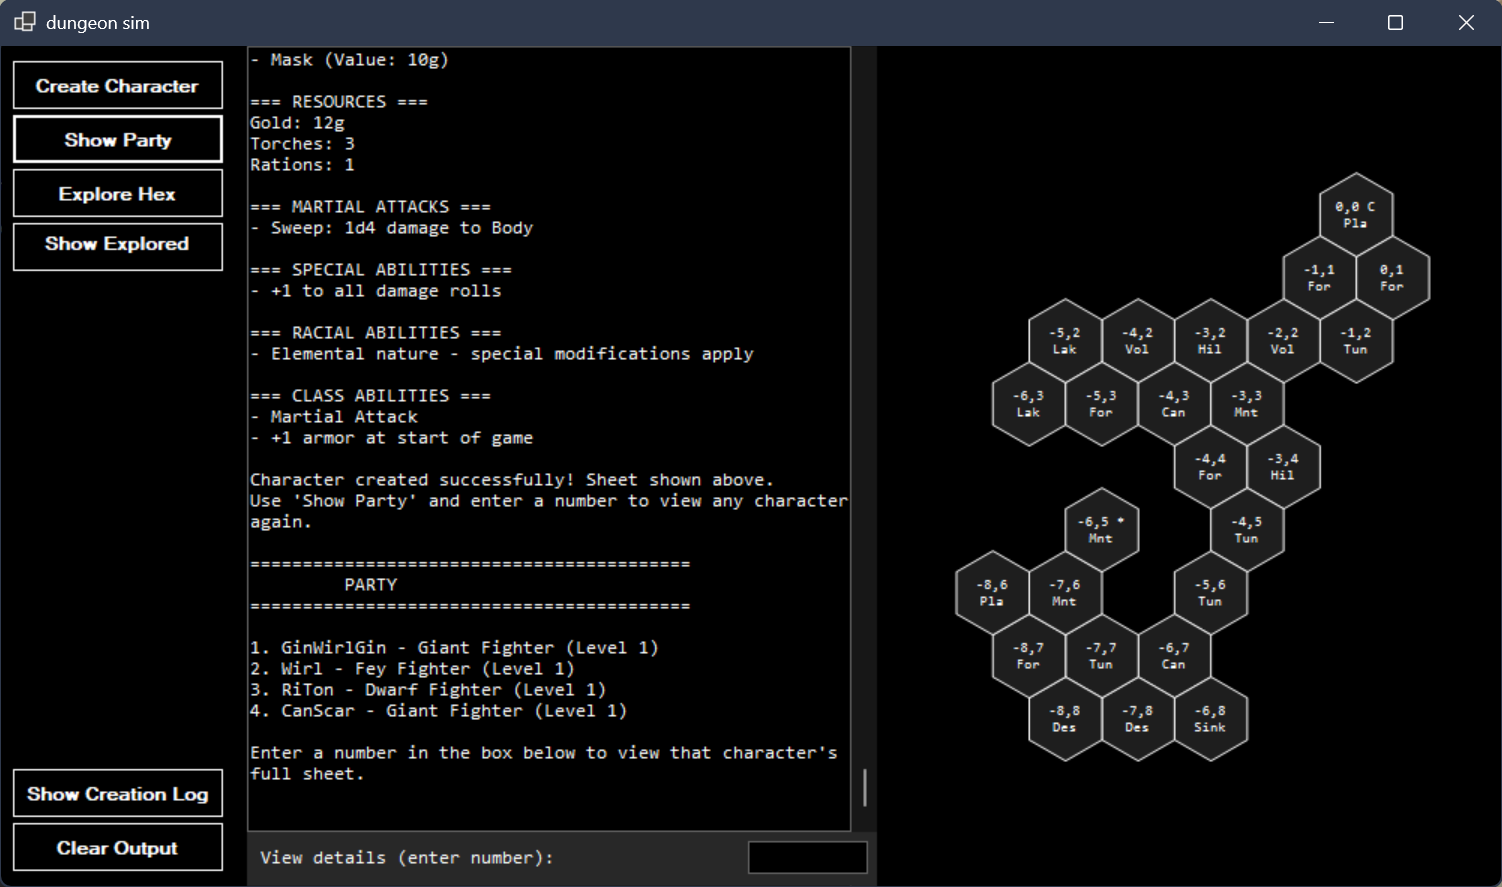
Task: Show the explored hexes list
Action: [117, 244]
